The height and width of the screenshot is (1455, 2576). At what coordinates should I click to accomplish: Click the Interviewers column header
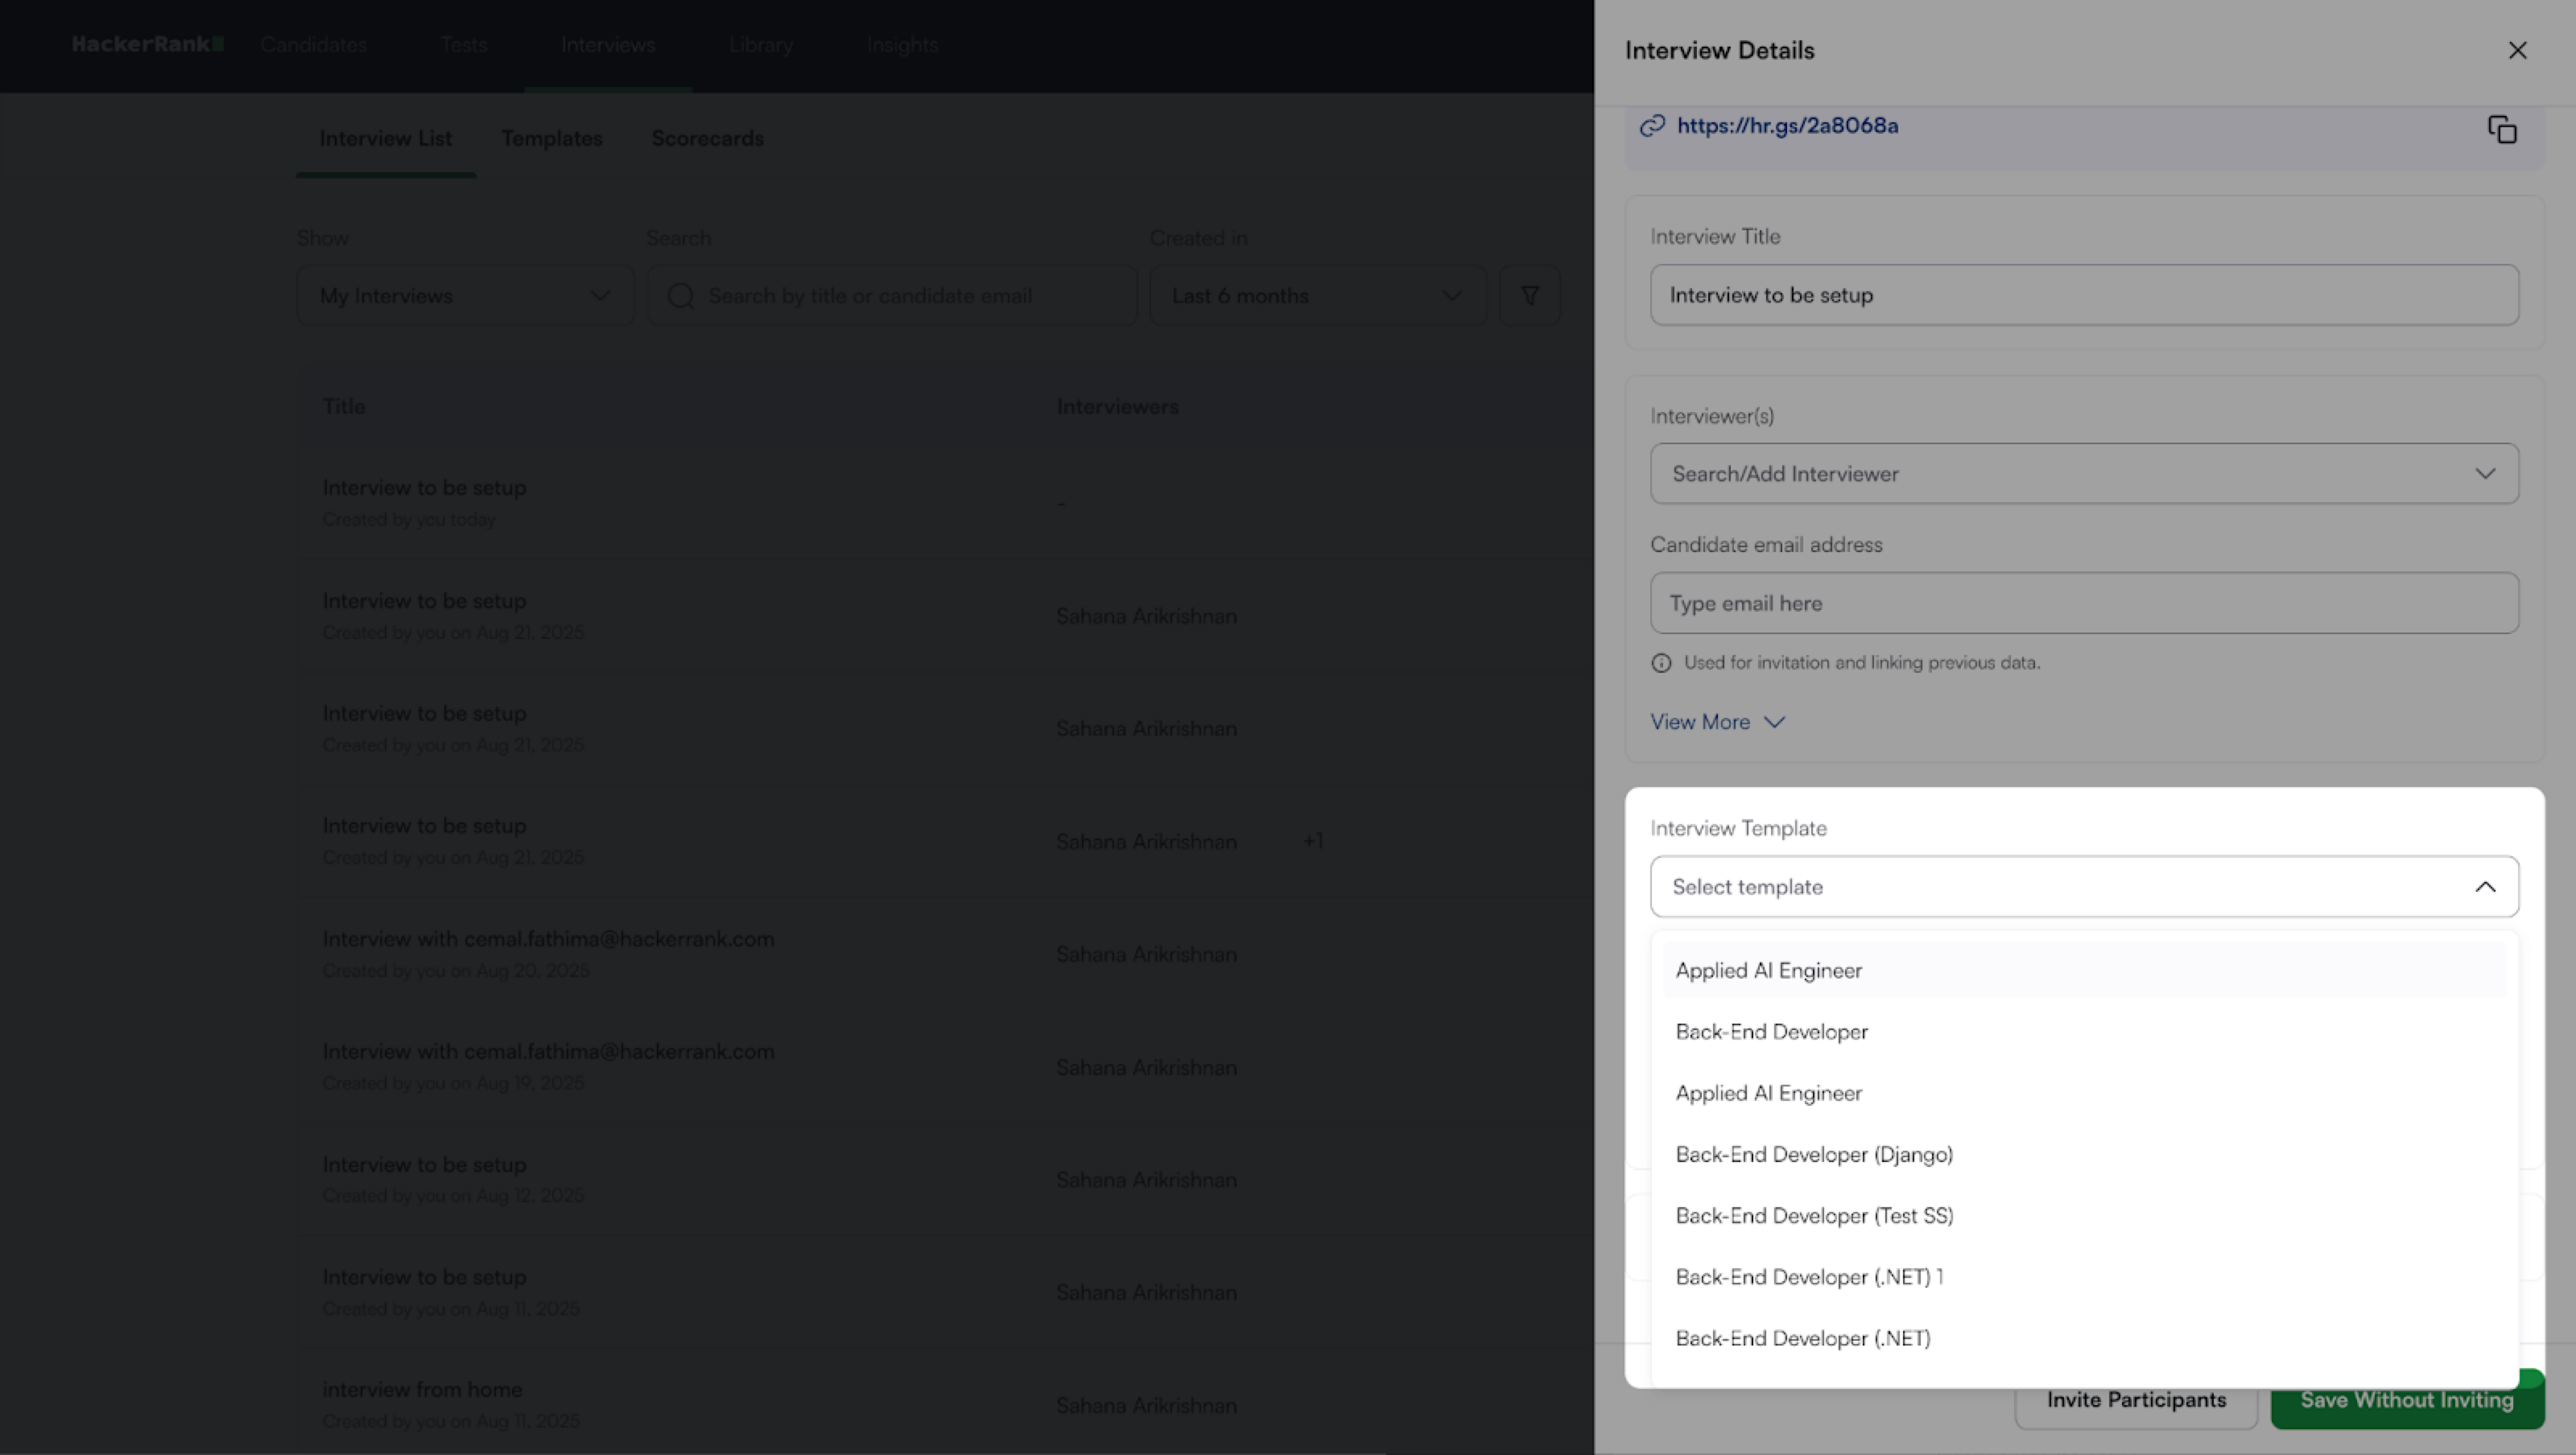[1117, 407]
